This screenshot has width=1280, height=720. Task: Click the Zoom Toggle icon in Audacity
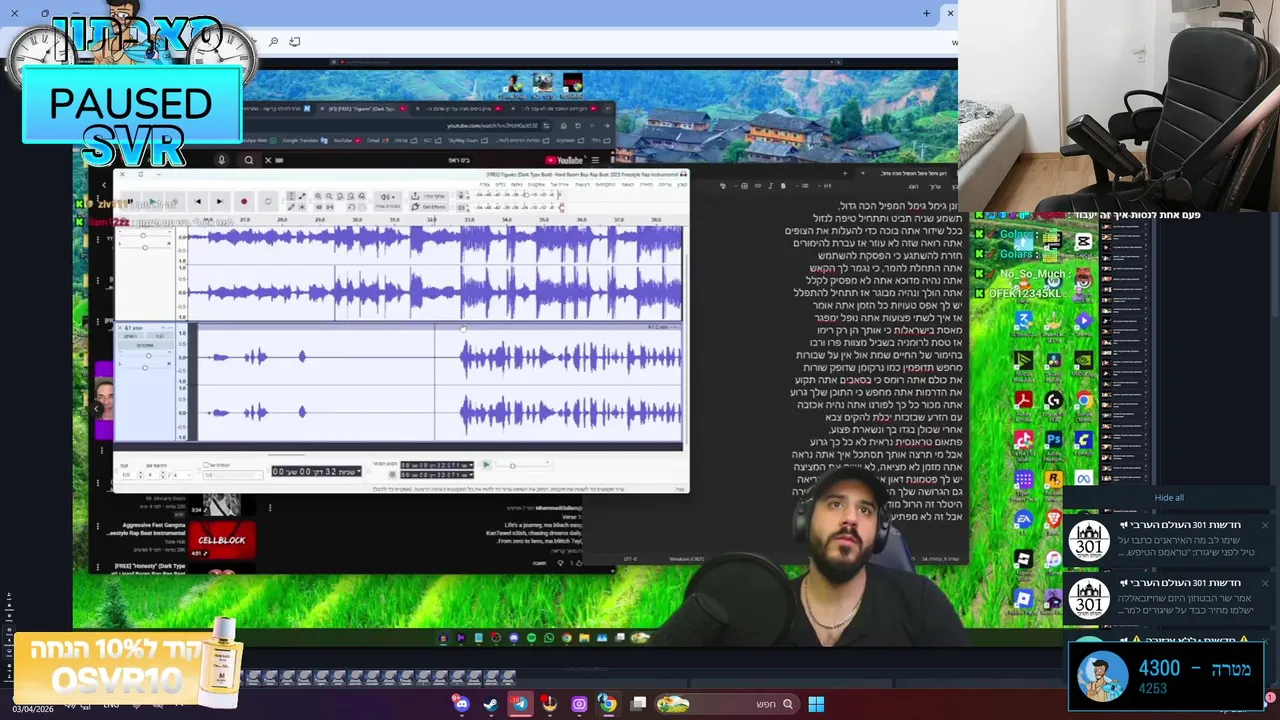(362, 196)
